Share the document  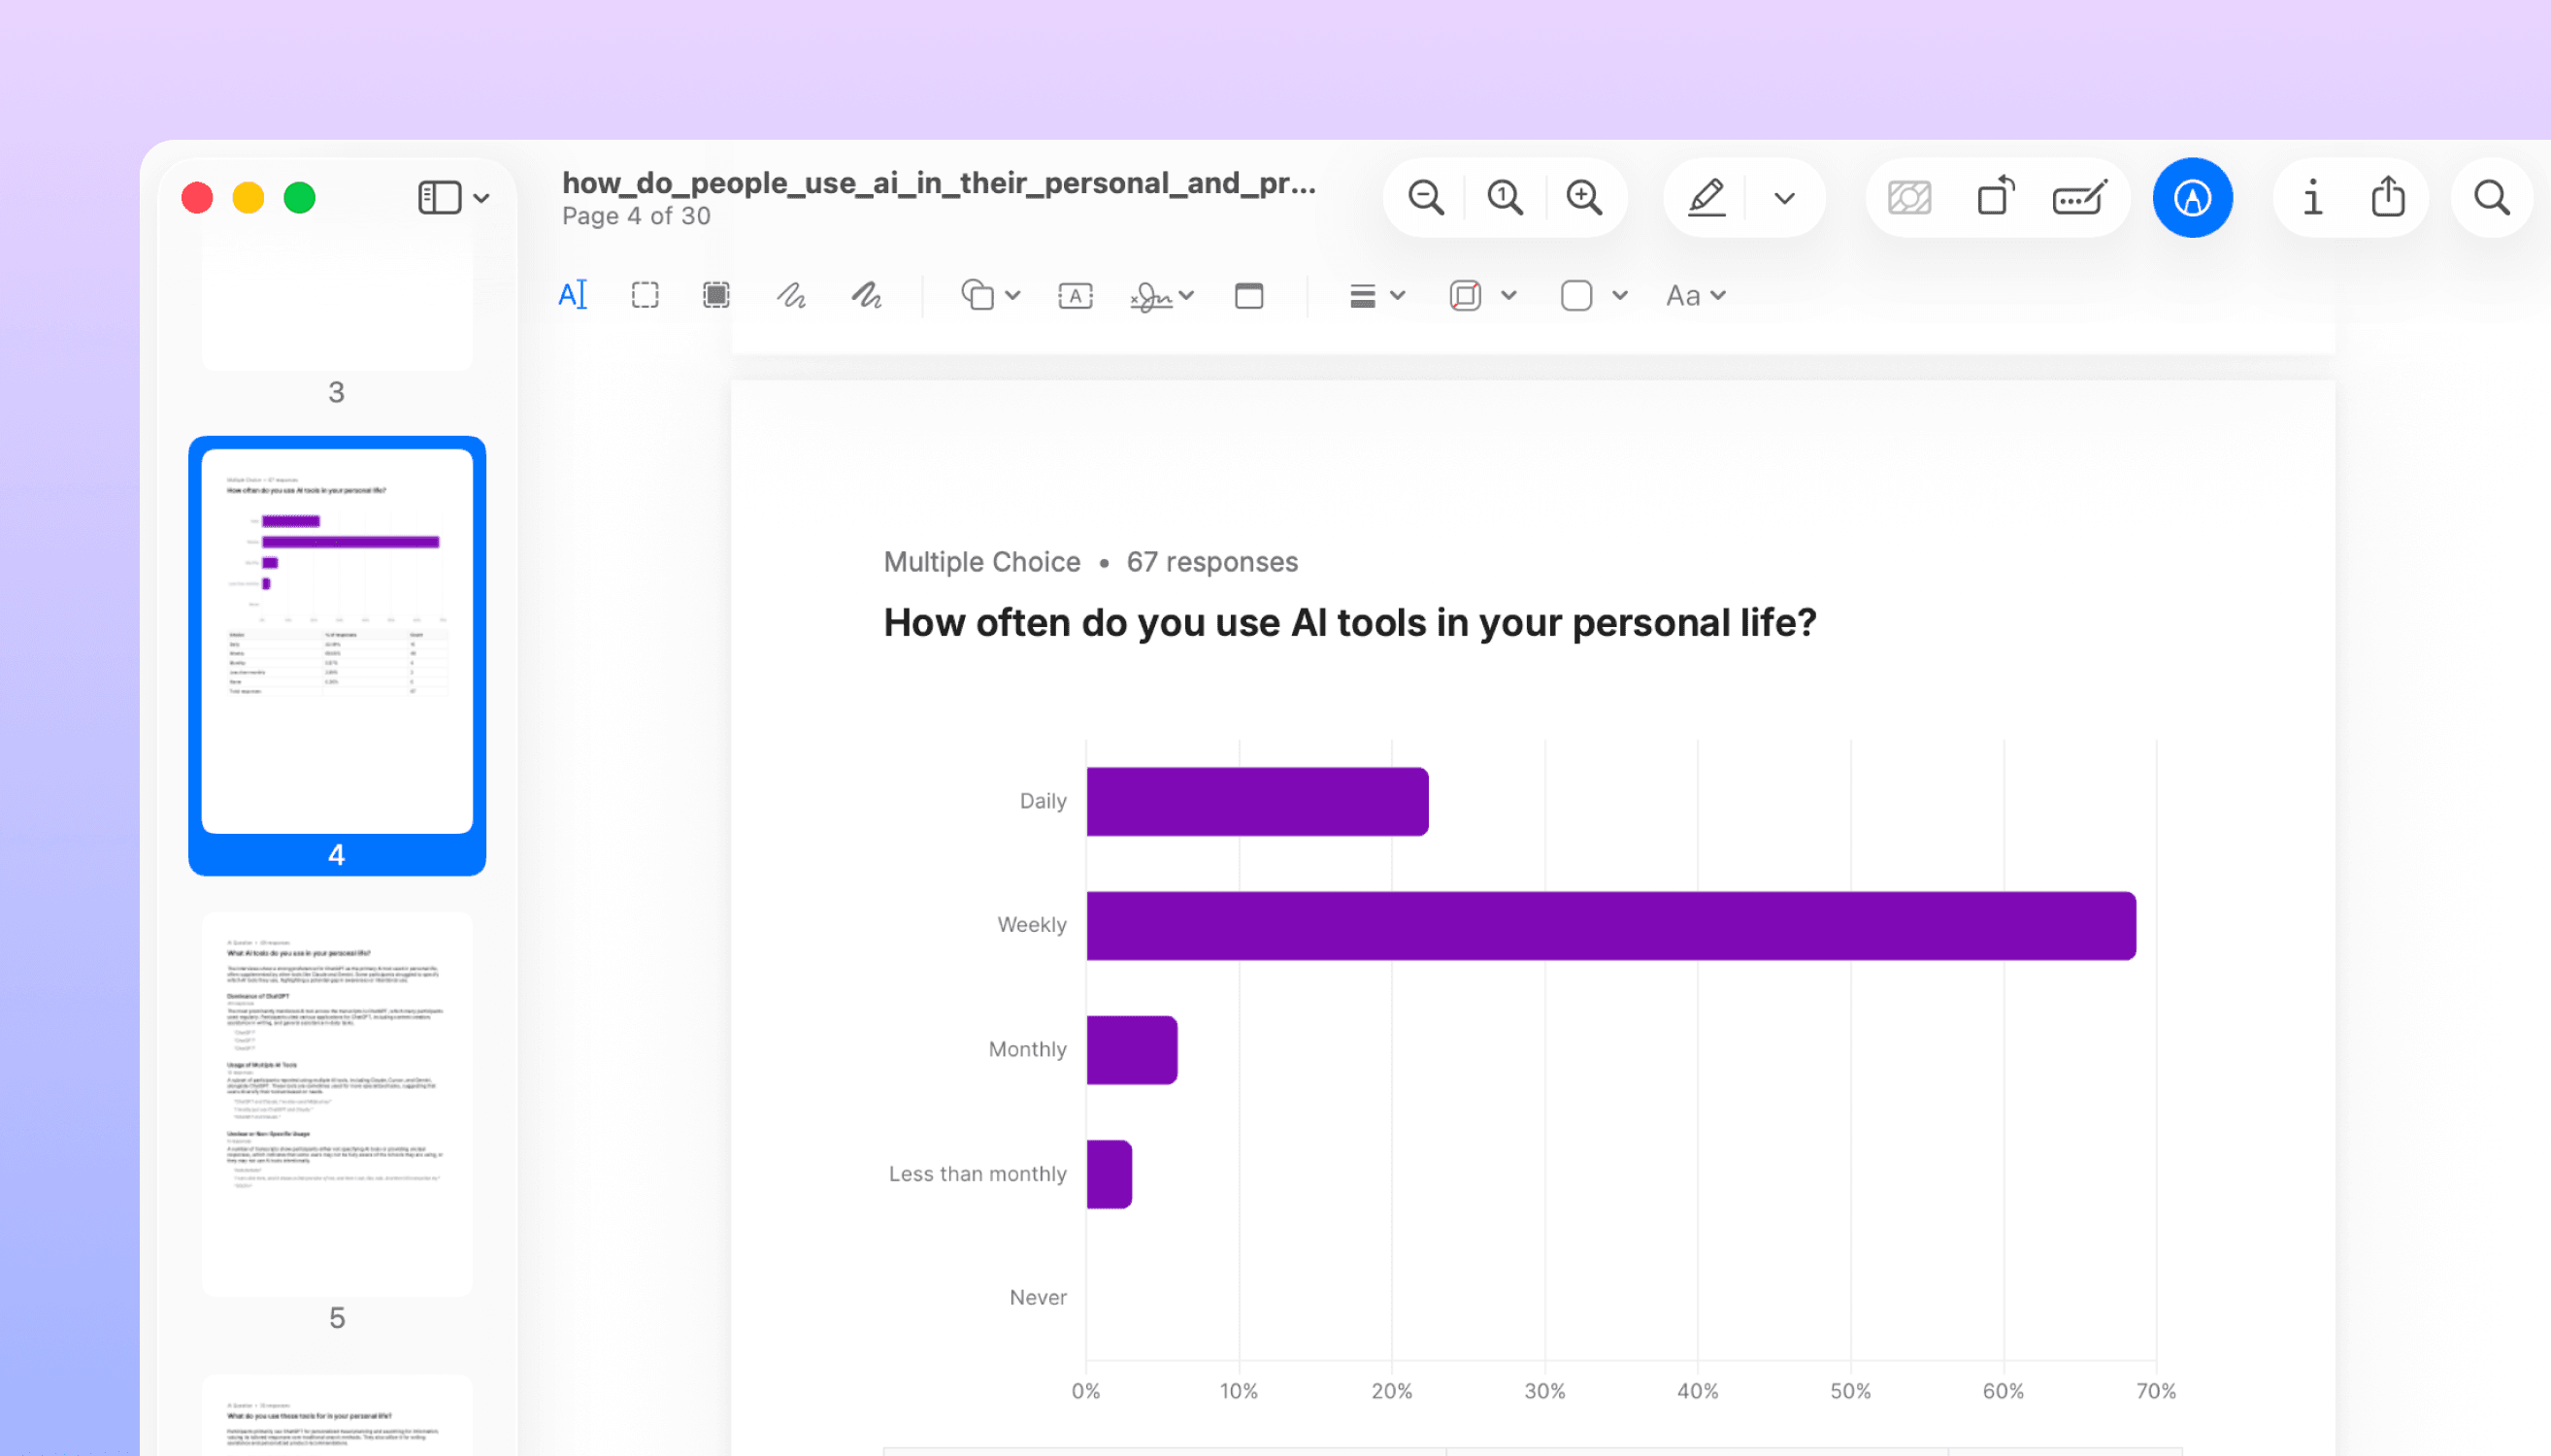(2388, 197)
